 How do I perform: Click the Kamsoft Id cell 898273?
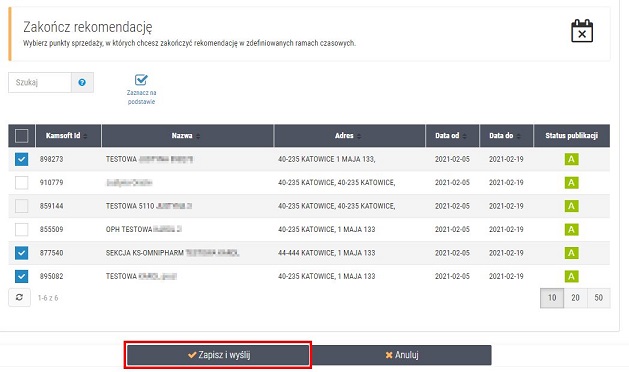pos(51,159)
